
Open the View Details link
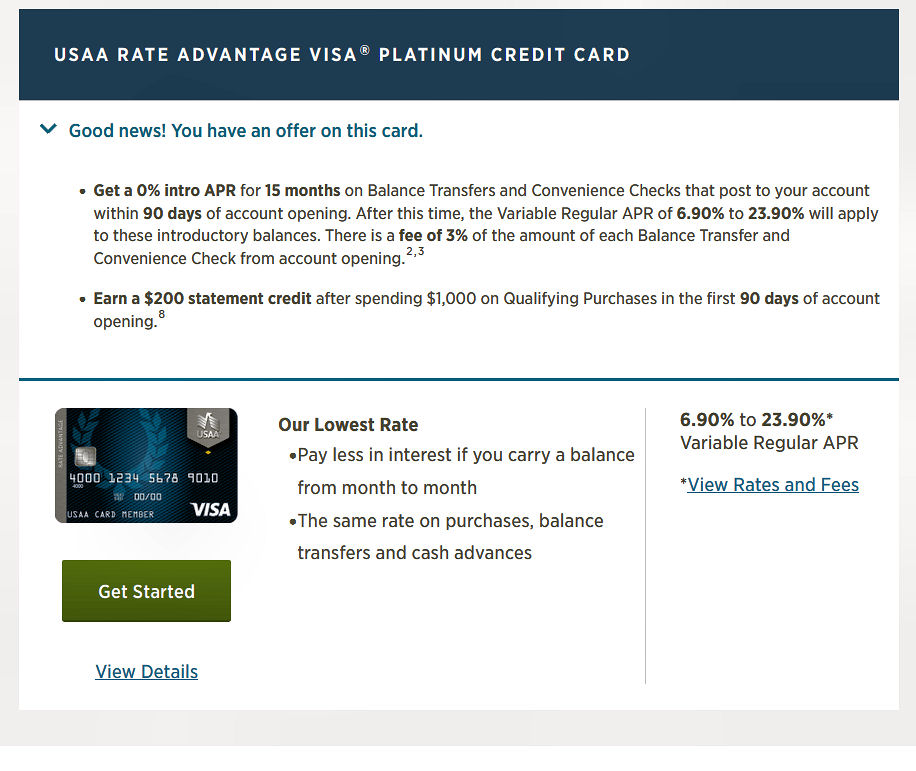coord(147,672)
